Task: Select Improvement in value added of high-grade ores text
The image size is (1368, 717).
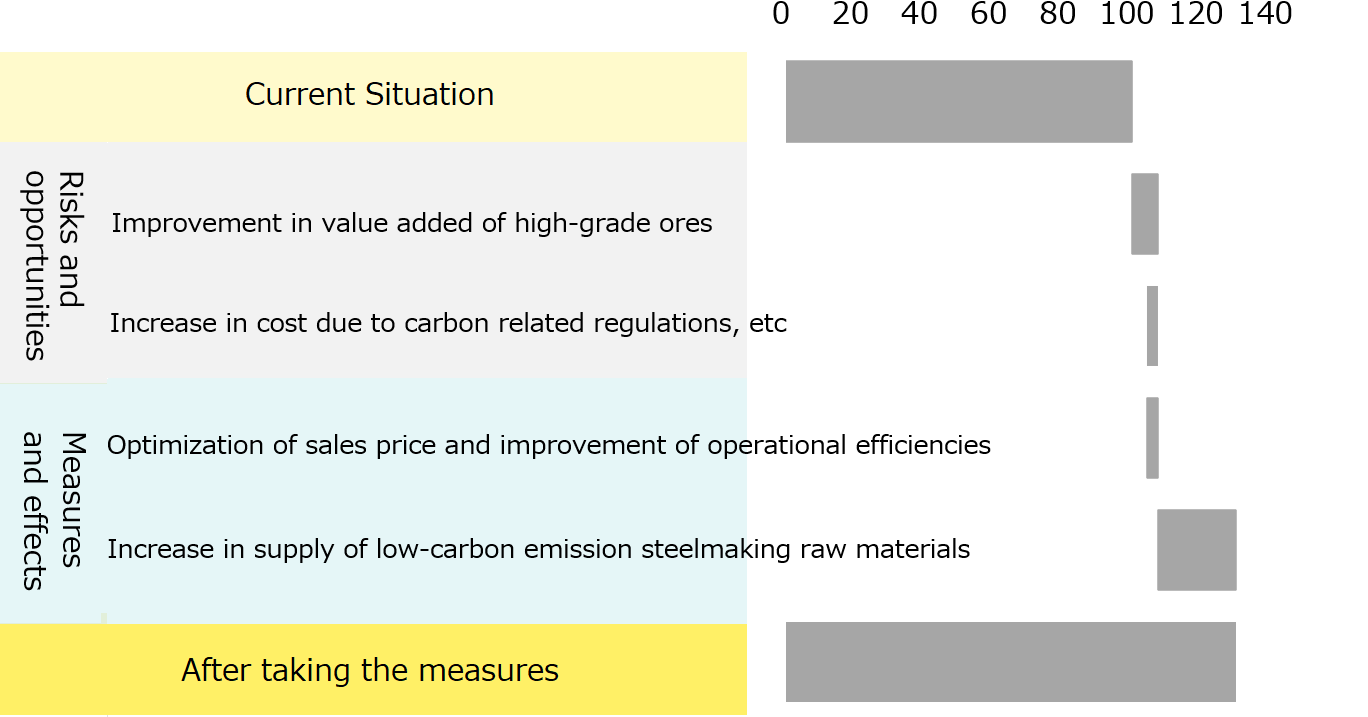Action: (412, 223)
